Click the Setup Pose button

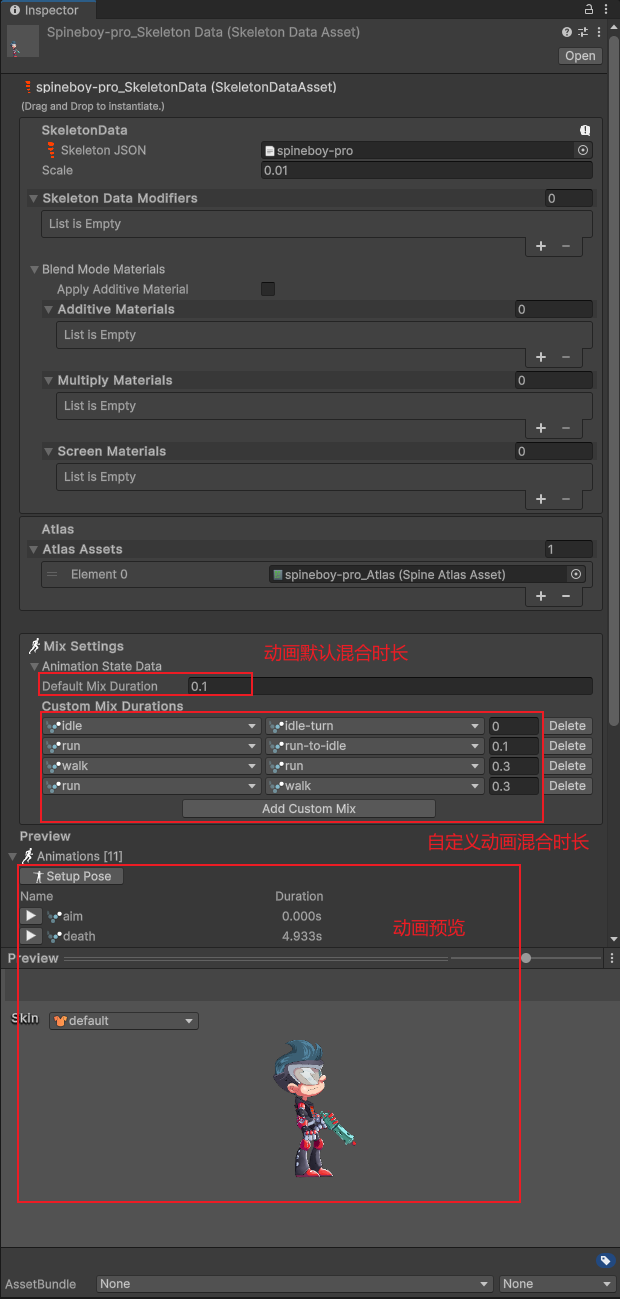tap(72, 876)
